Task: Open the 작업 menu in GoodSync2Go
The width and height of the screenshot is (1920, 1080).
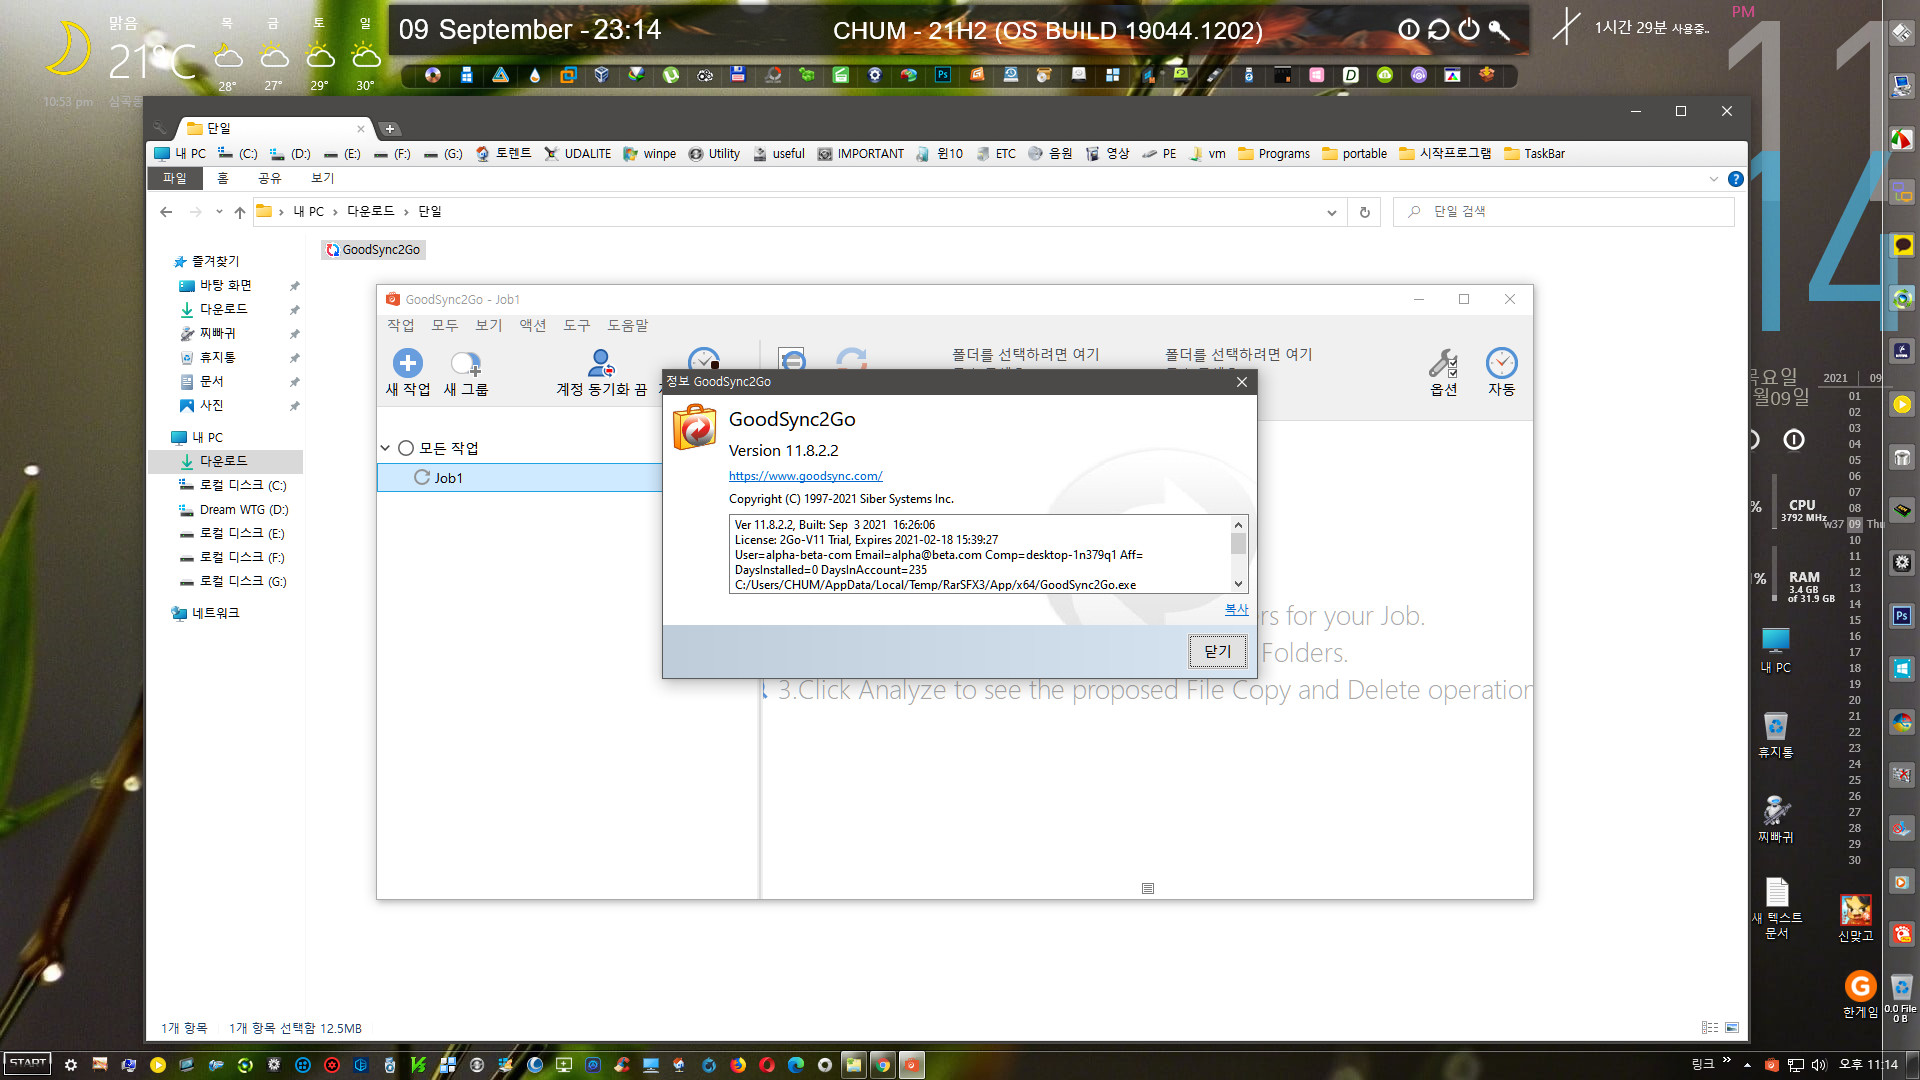Action: pyautogui.click(x=400, y=325)
